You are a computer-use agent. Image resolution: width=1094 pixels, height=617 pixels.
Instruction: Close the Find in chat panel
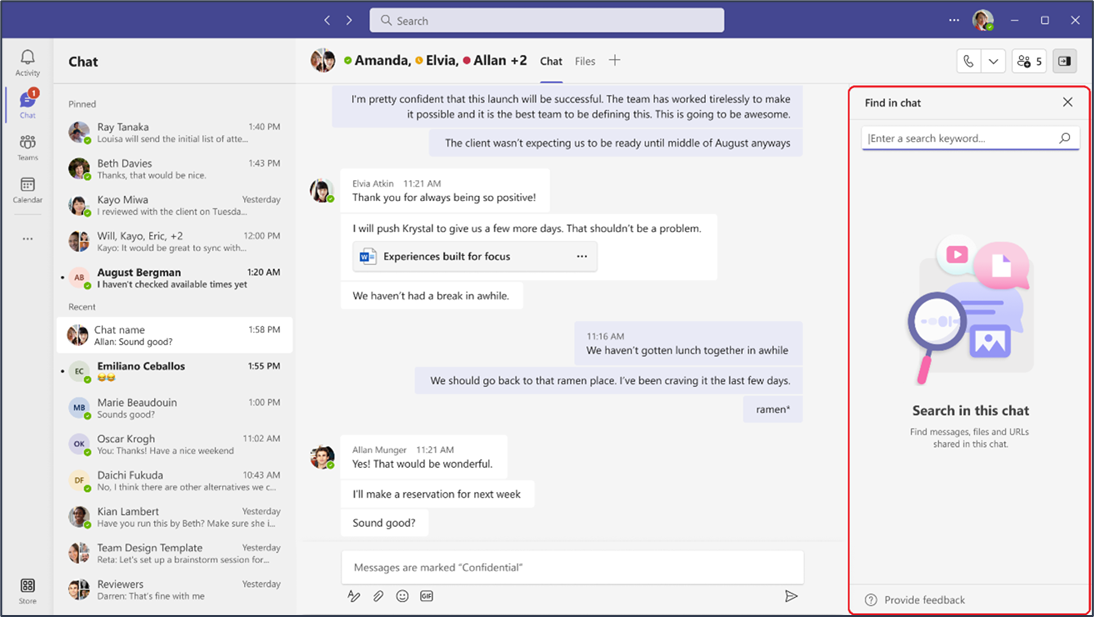(1067, 103)
